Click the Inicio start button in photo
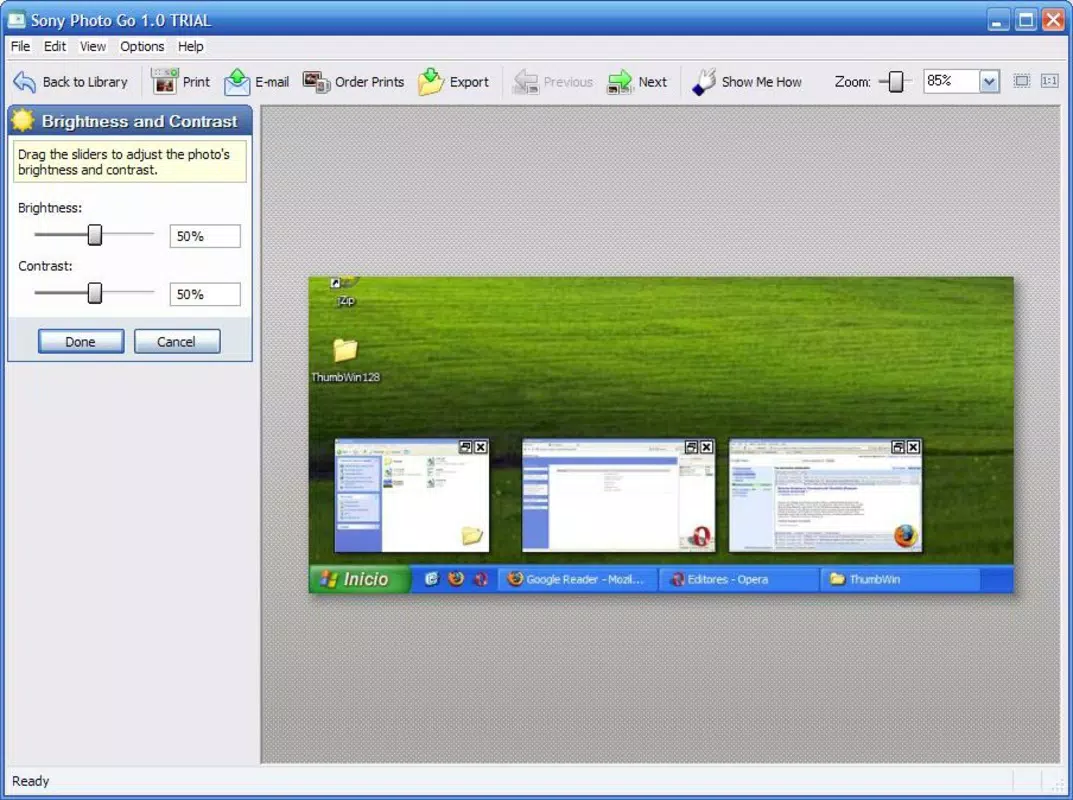Viewport: 1073px width, 800px height. tap(359, 579)
